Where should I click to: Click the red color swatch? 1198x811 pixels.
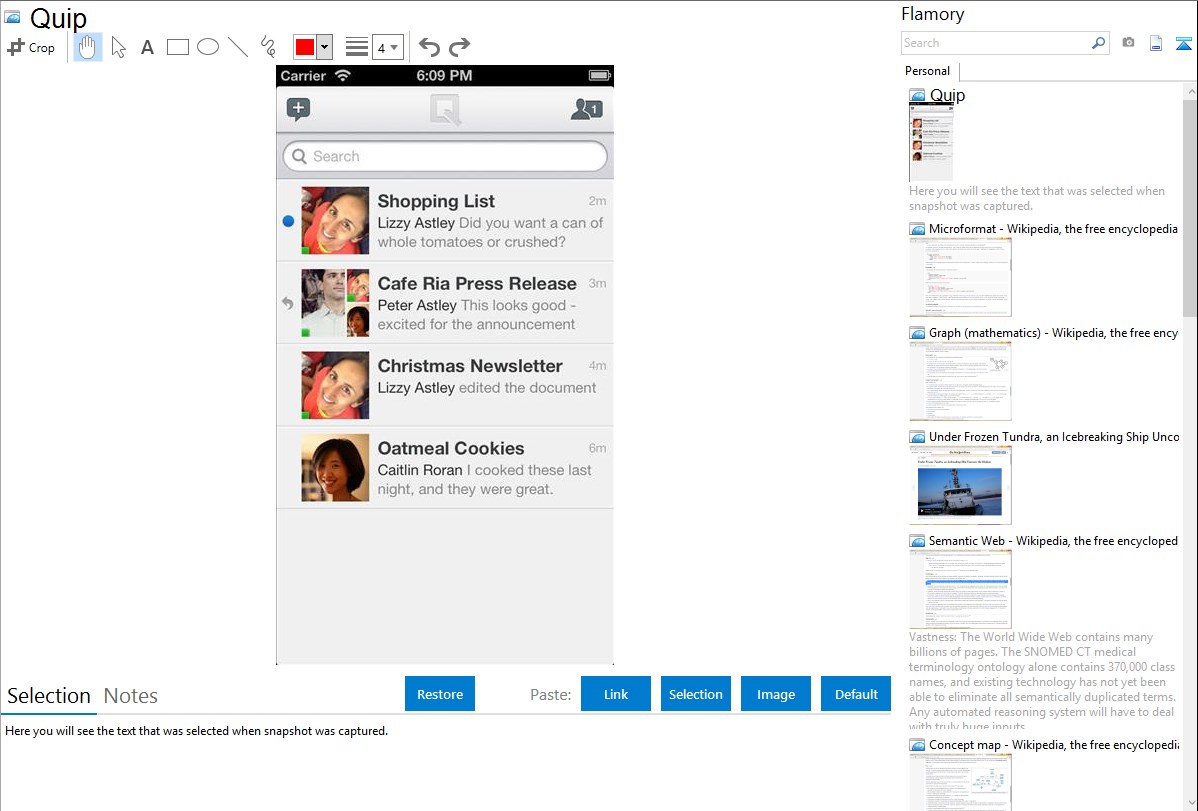305,47
